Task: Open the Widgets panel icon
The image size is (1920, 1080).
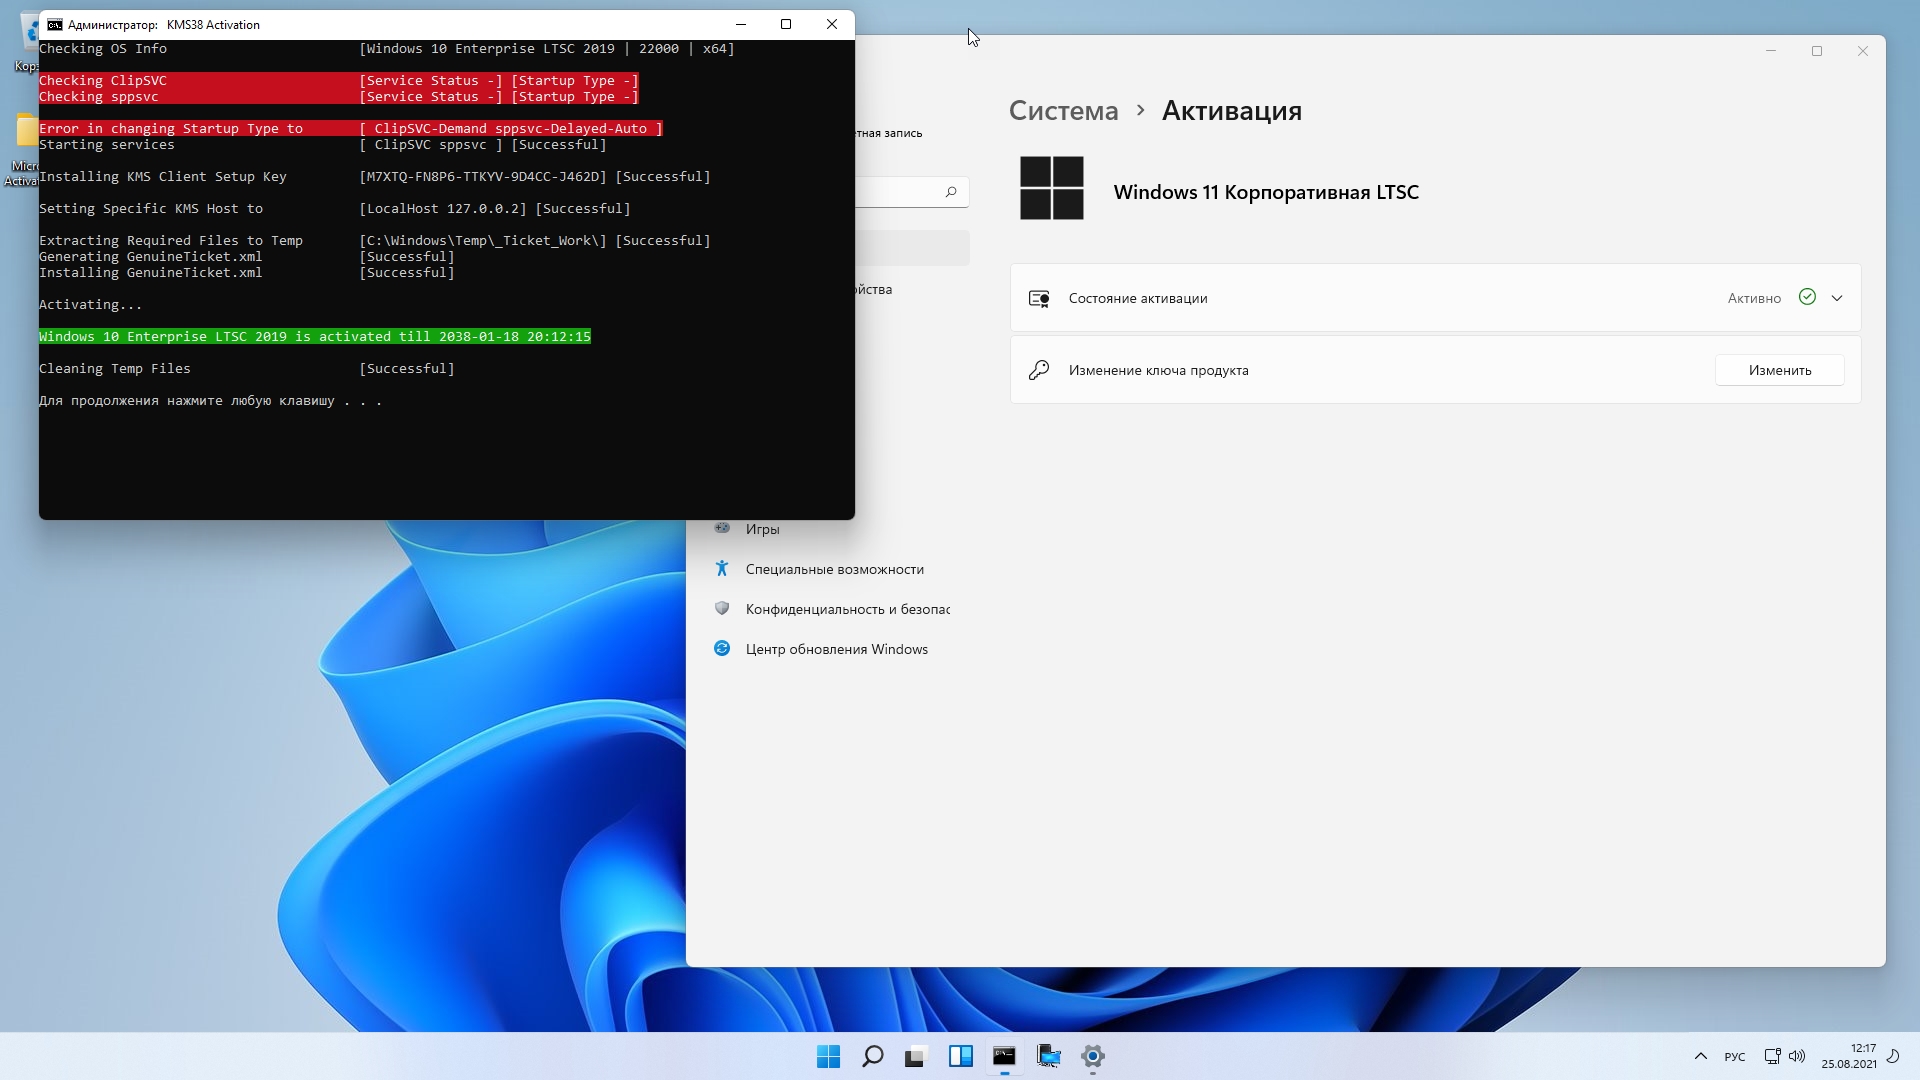Action: pyautogui.click(x=960, y=1056)
